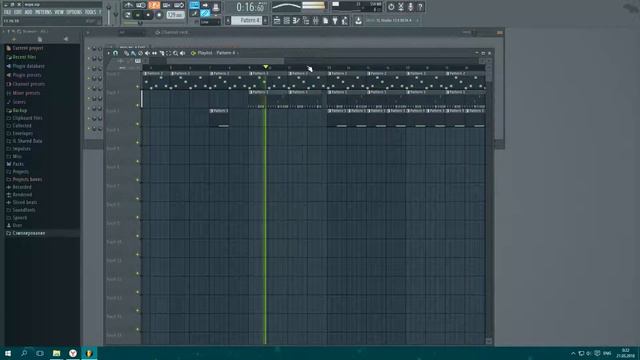Mute Track 1 with its green dot
This screenshot has height=360, width=640.
138,87
